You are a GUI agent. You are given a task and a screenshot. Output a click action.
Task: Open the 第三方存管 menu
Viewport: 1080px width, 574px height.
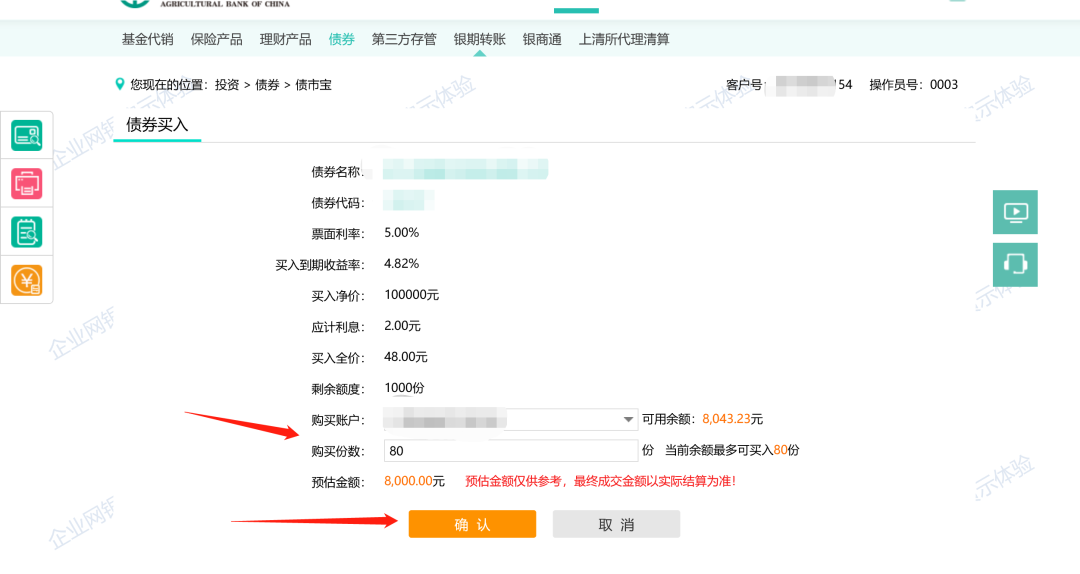[x=404, y=39]
